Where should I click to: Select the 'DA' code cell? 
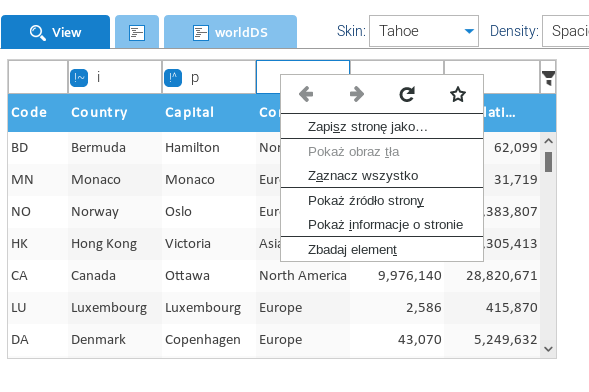click(x=38, y=339)
